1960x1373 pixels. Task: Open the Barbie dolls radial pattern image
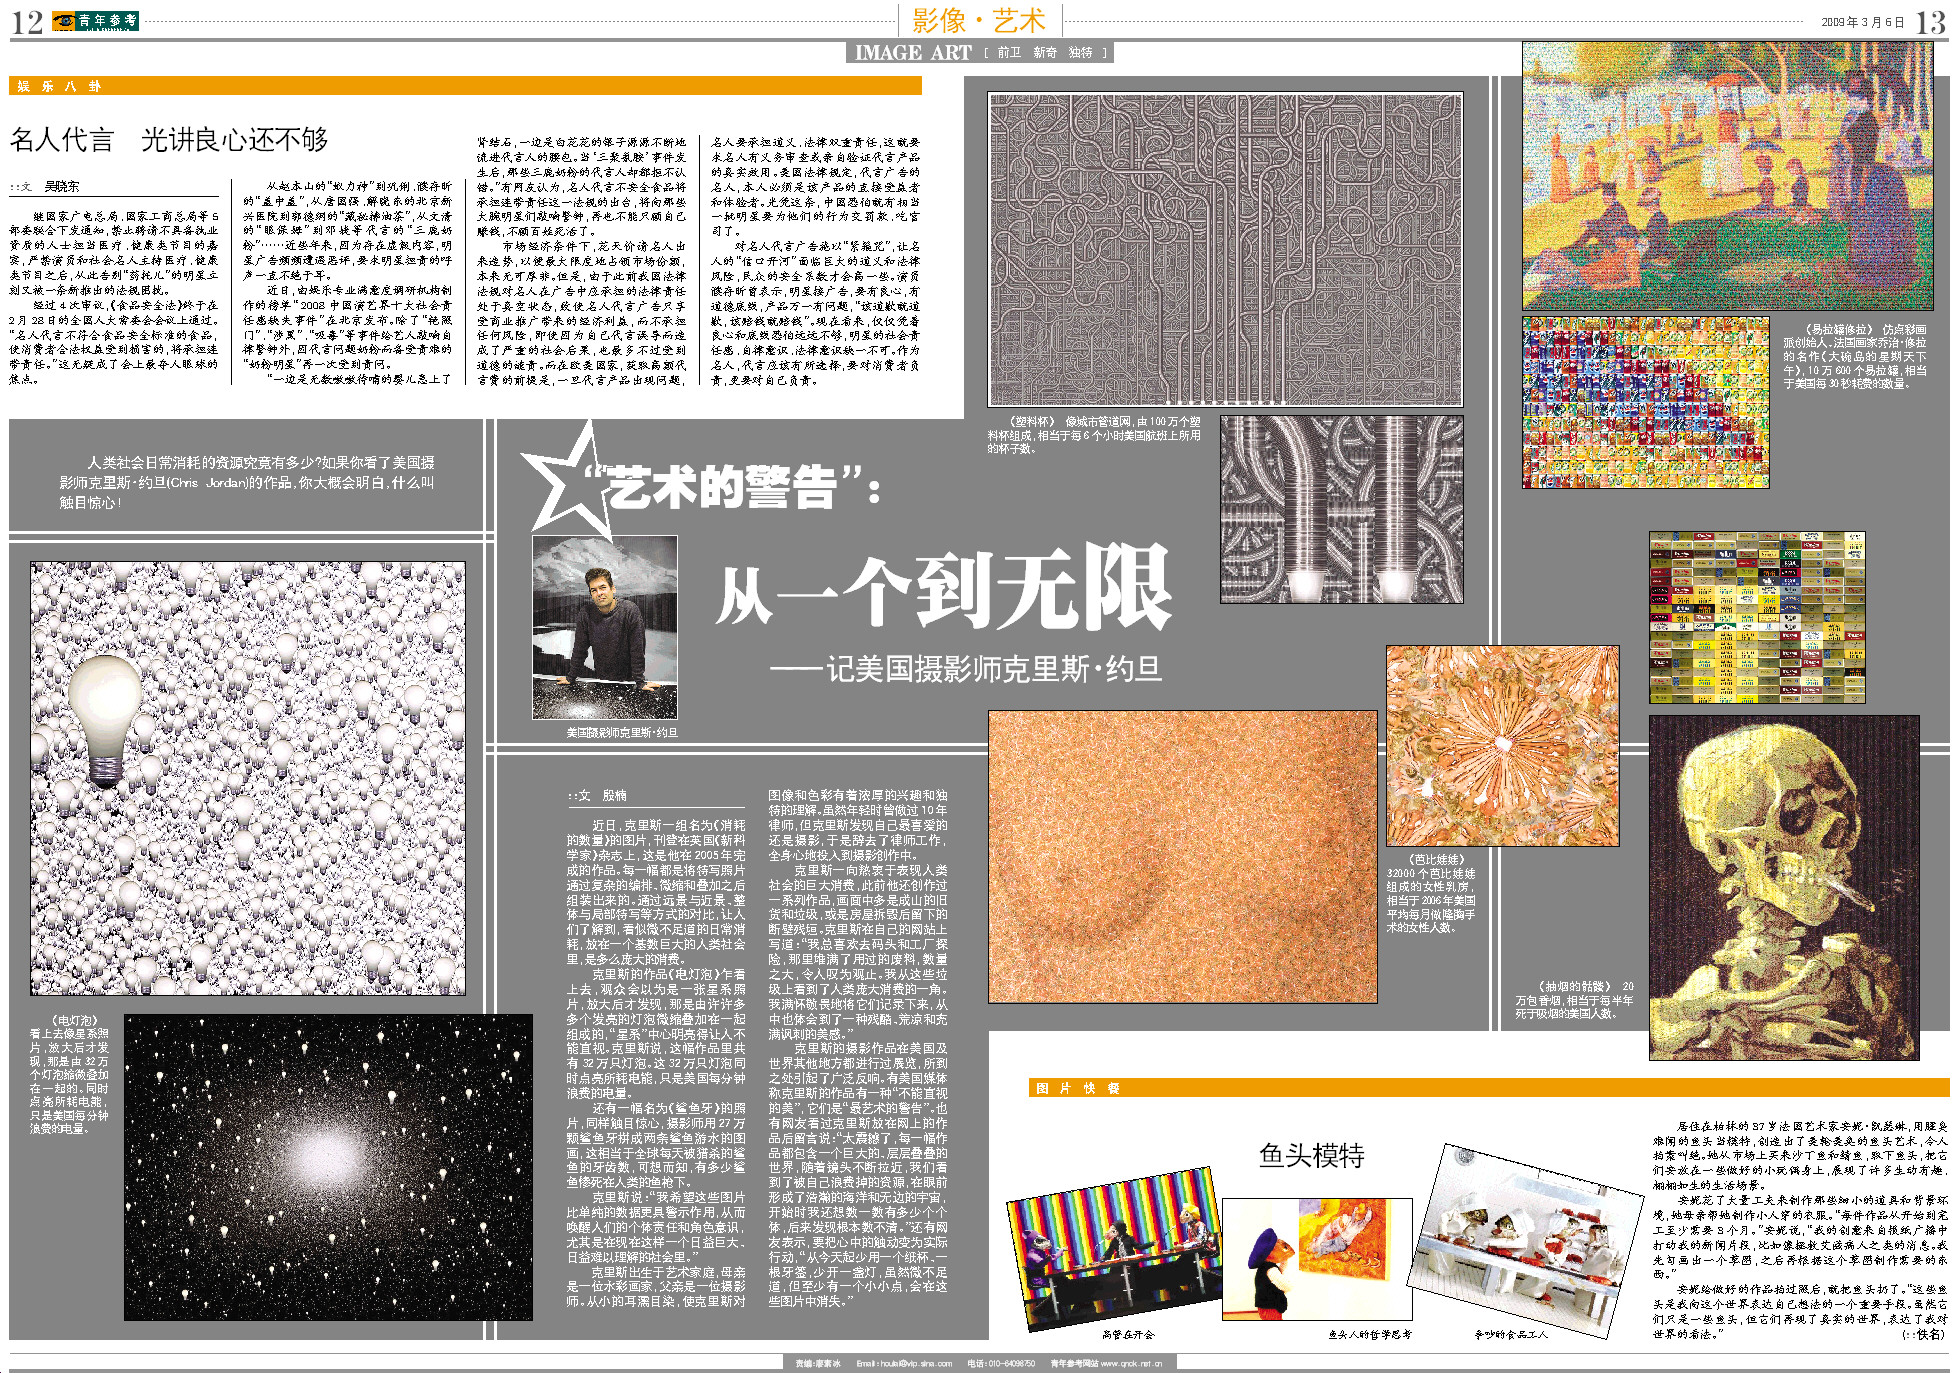1501,745
